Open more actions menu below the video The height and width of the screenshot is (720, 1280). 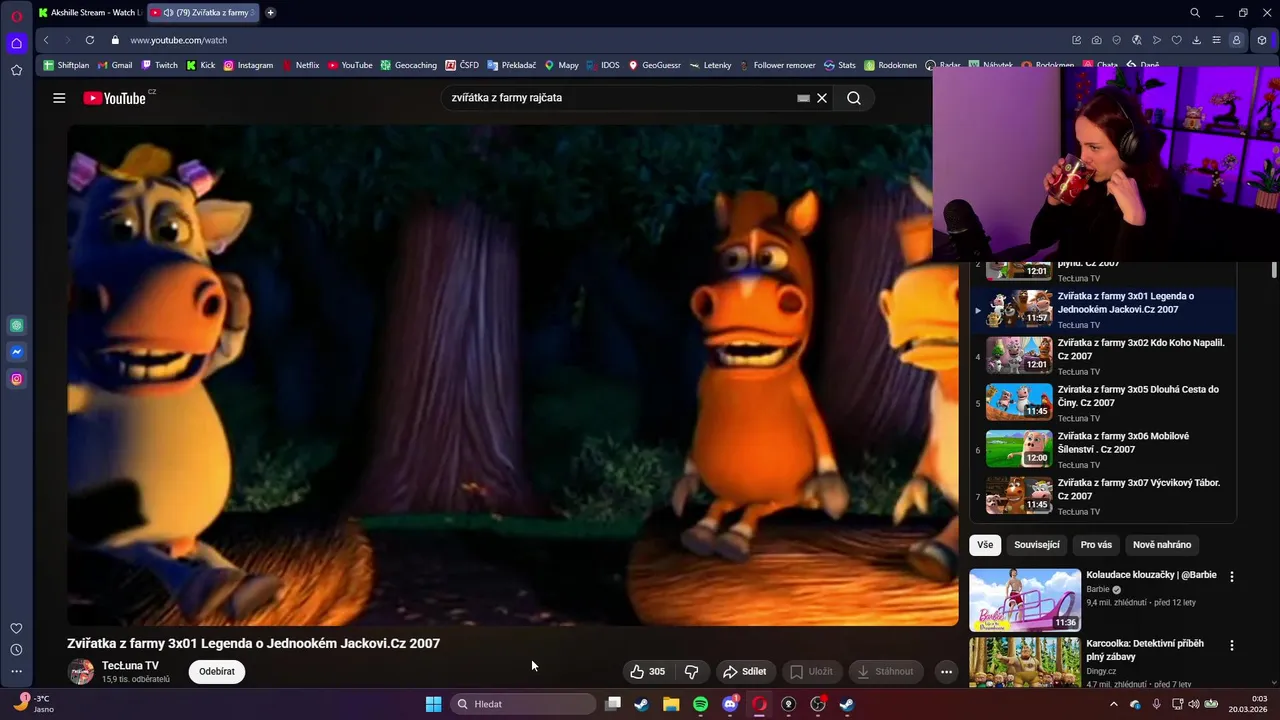pyautogui.click(x=946, y=672)
